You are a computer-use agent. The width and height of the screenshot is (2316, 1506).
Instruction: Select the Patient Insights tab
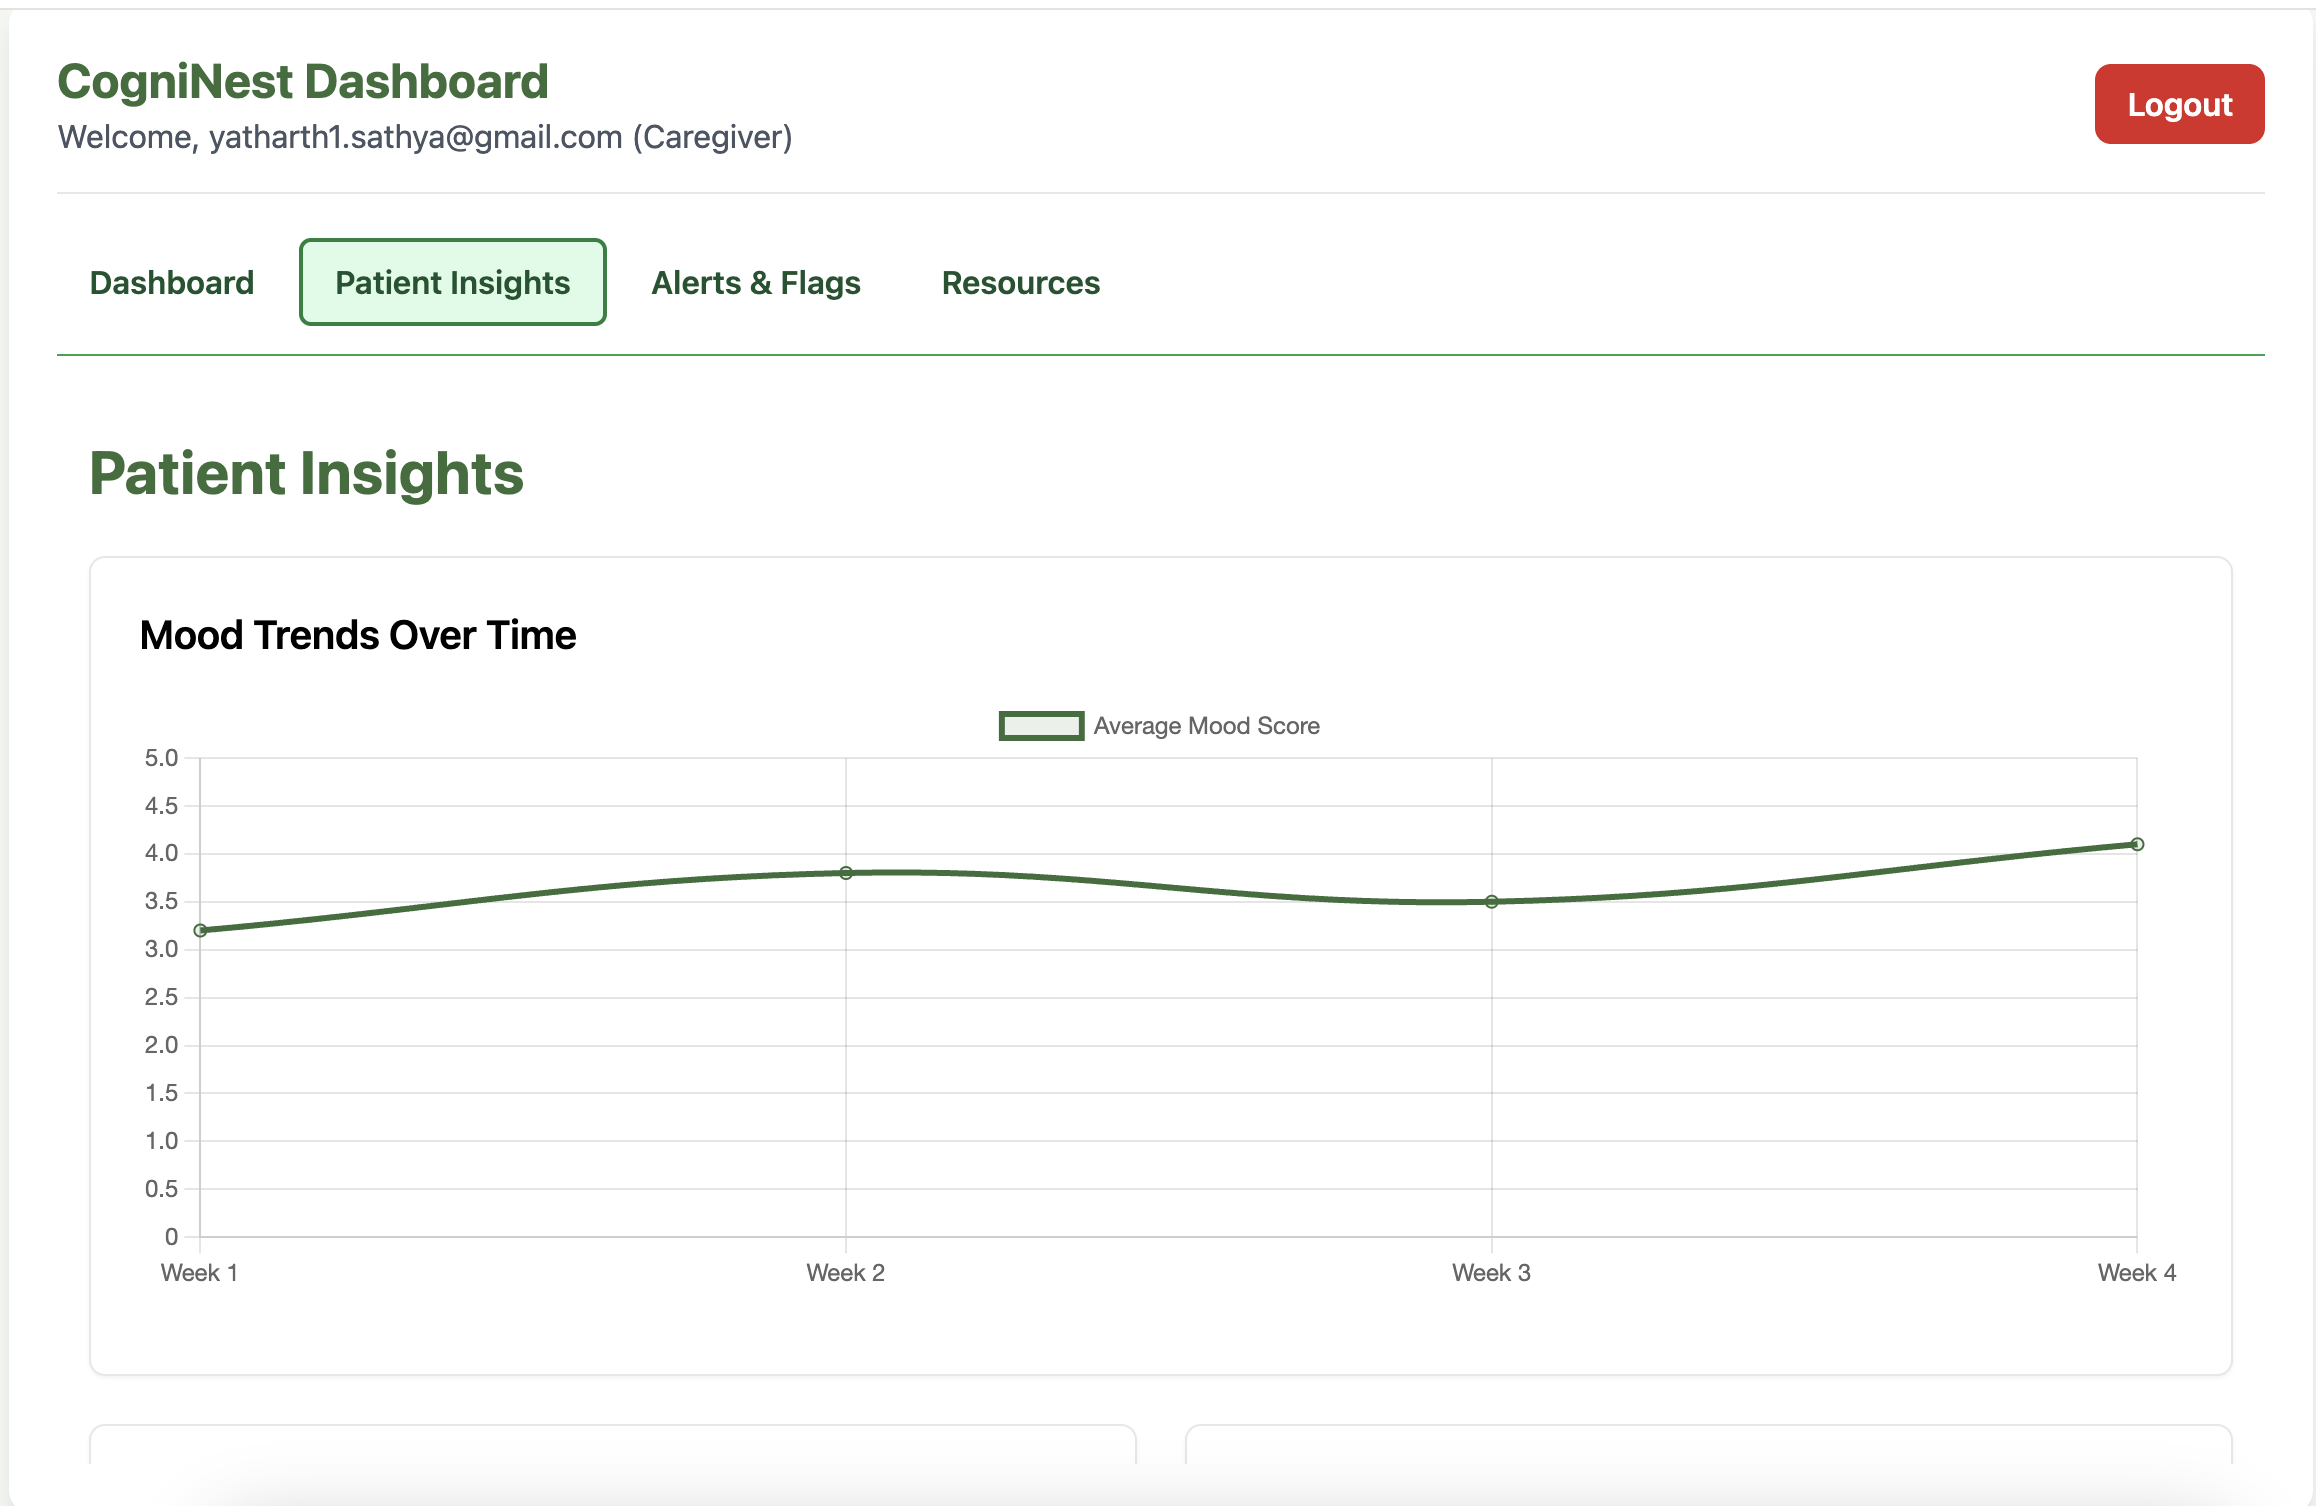tap(452, 283)
